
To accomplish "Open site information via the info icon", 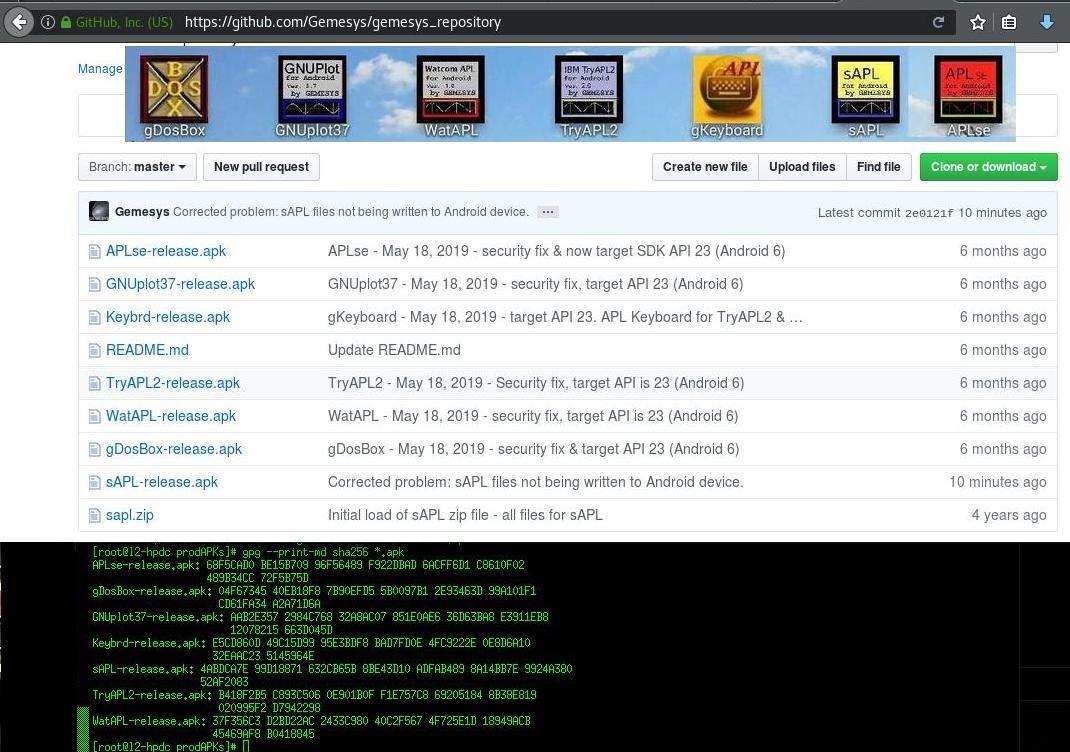I will tap(48, 22).
